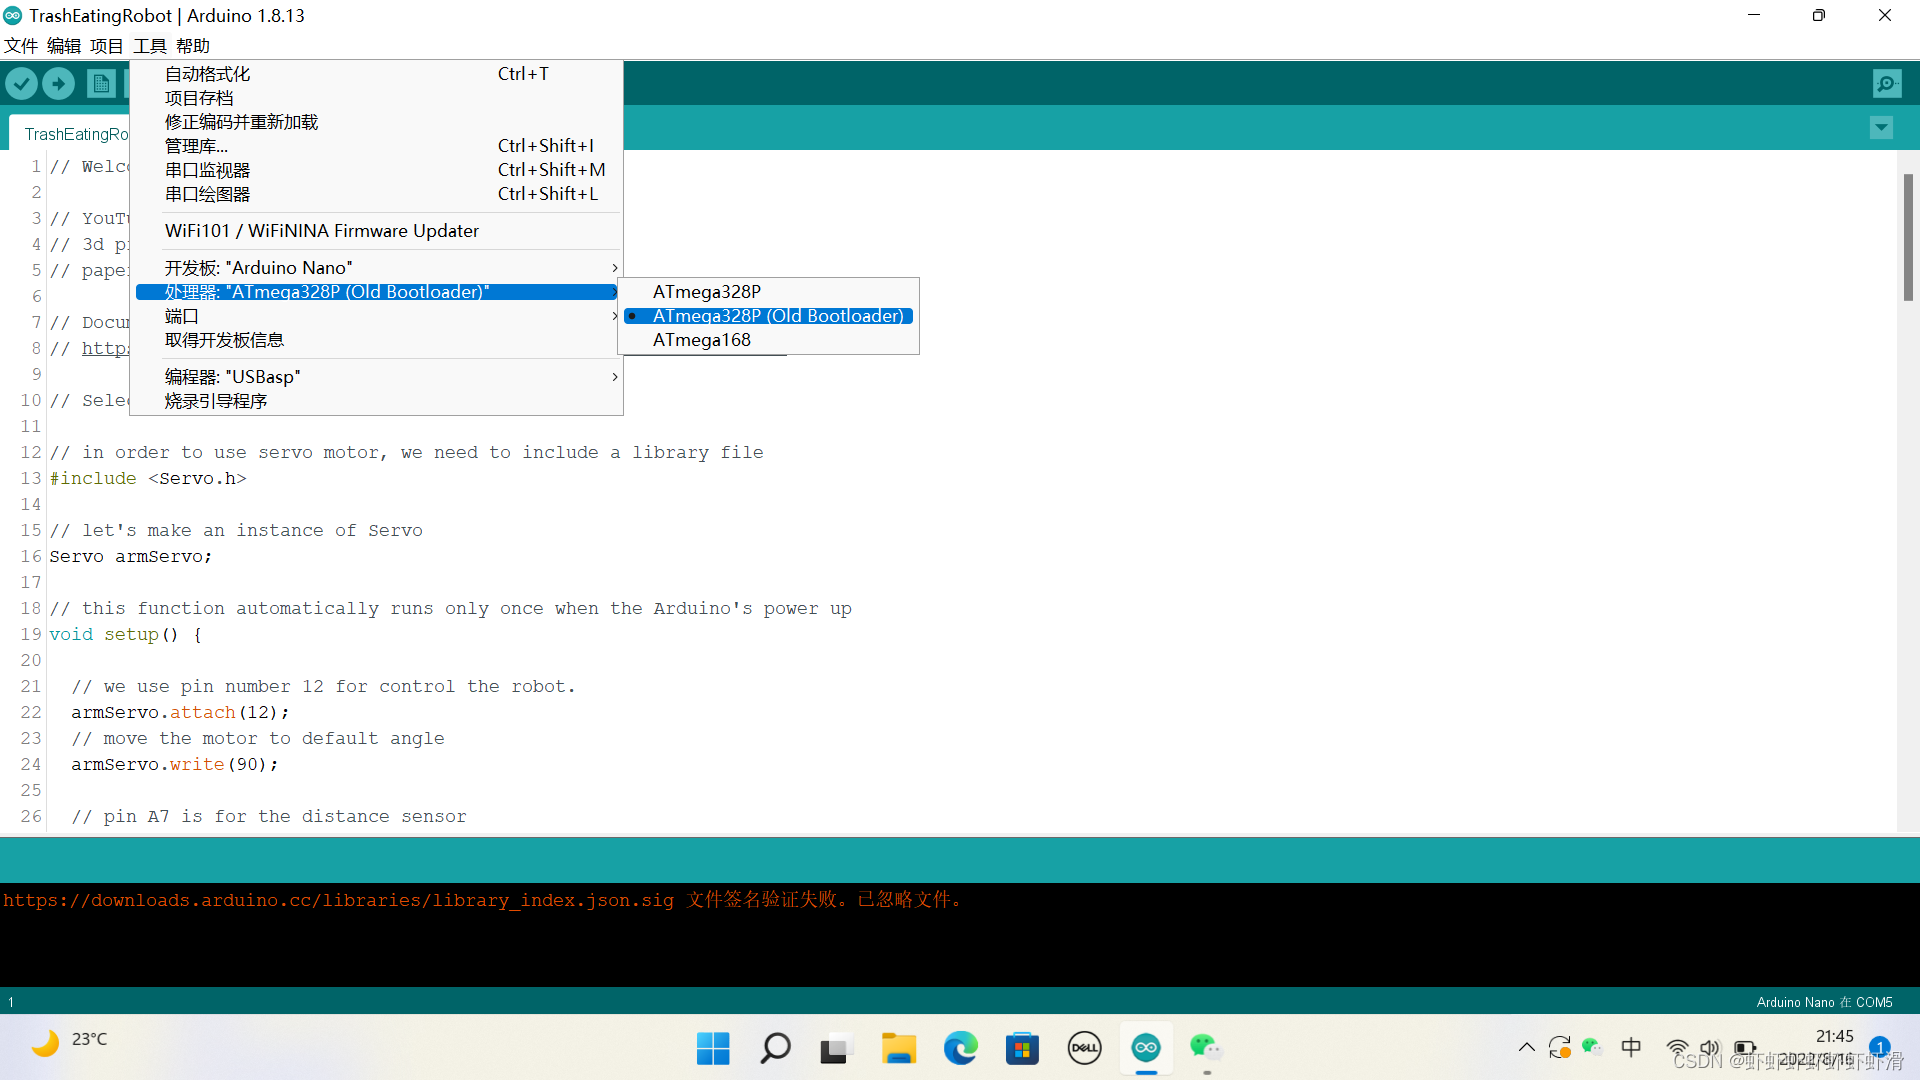Open 管理库... from the menu

tap(378, 146)
